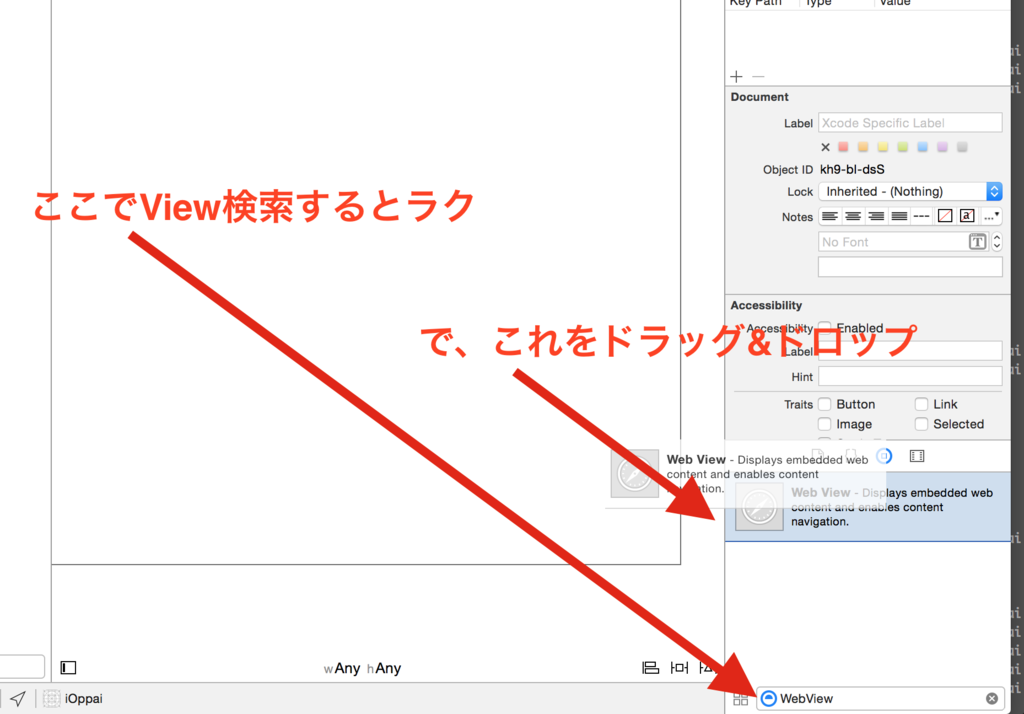
Task: Click the accessibility Hint field
Action: pos(910,377)
